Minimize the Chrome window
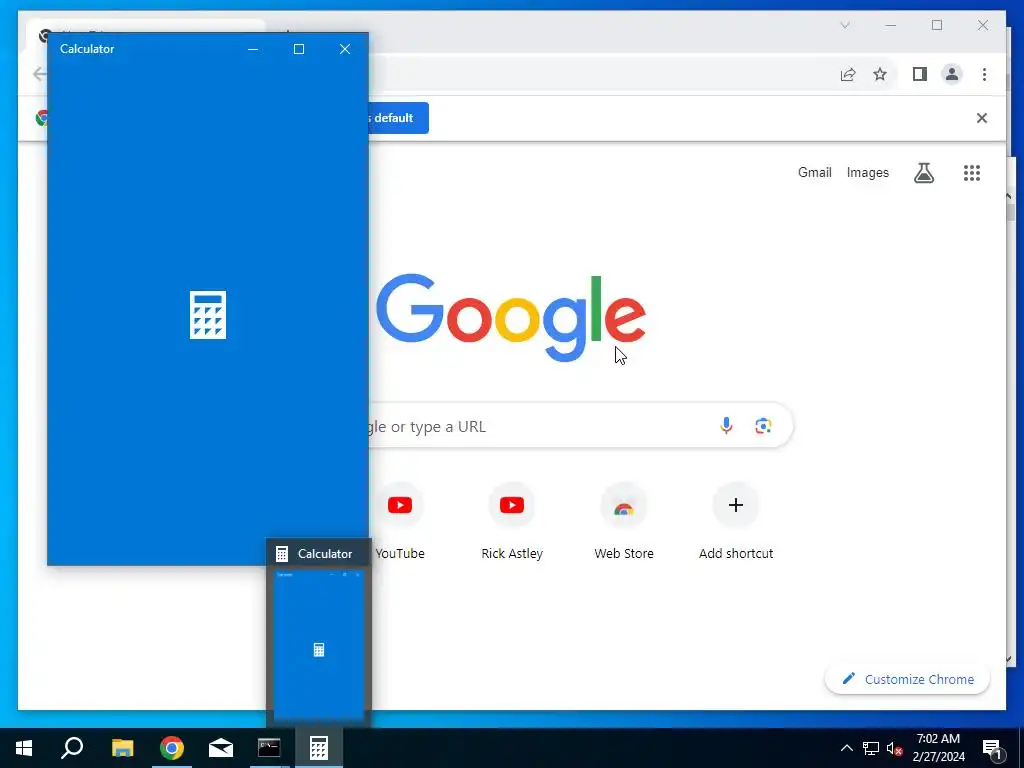The height and width of the screenshot is (768, 1024). click(891, 25)
